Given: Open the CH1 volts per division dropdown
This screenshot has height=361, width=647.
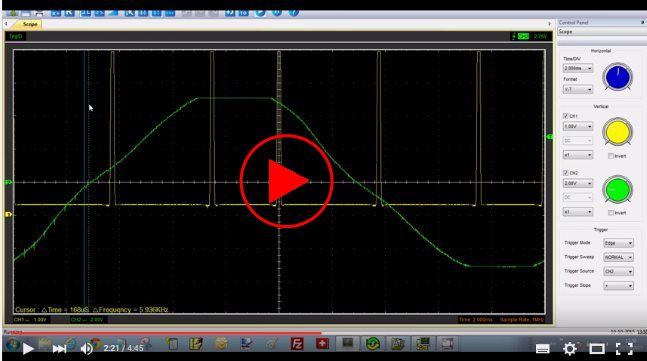Looking at the screenshot, I should tap(578, 126).
